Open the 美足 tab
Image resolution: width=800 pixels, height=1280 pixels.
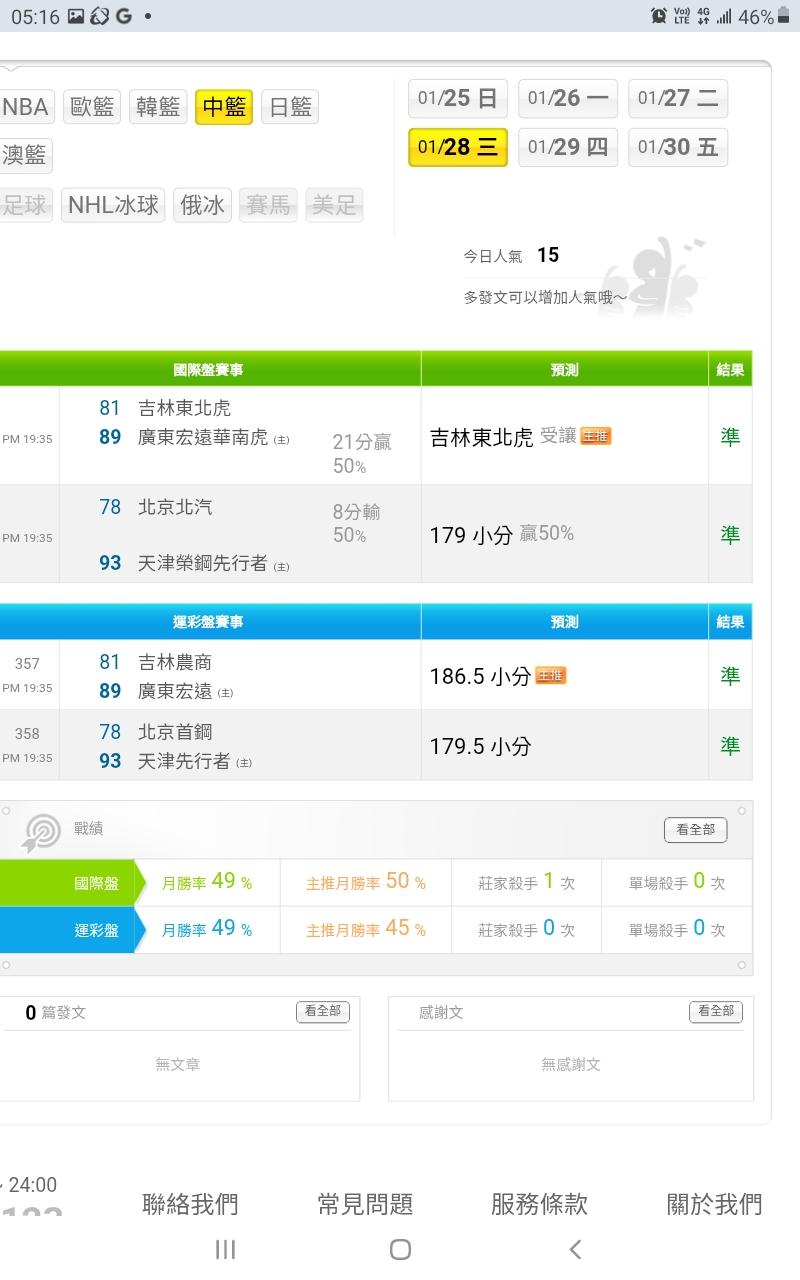point(334,205)
